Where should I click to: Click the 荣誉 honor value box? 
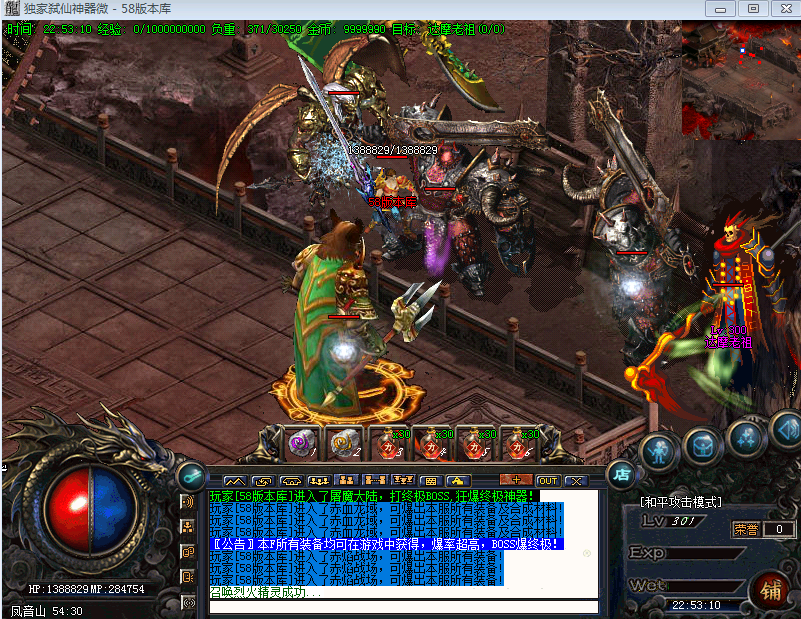(778, 529)
